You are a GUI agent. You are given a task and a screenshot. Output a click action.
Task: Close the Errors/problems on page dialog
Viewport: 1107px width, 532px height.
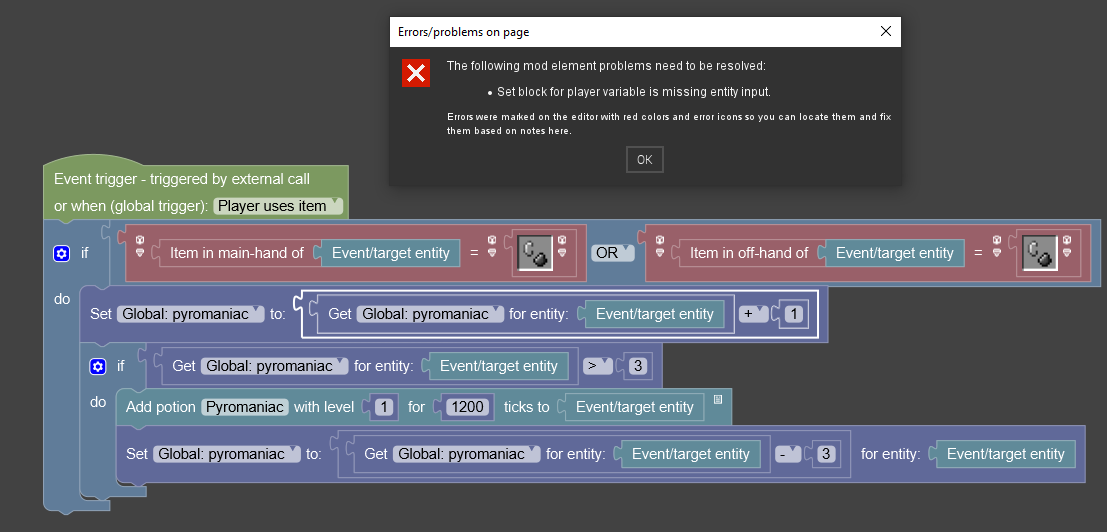[885, 32]
